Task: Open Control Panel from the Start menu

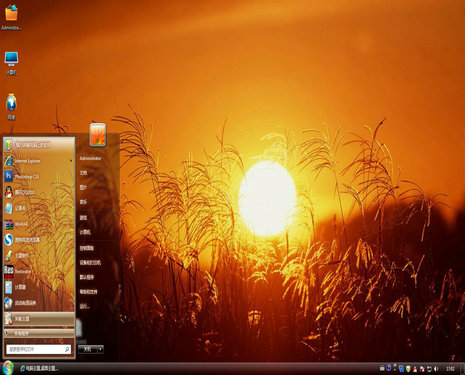Action: pos(87,248)
